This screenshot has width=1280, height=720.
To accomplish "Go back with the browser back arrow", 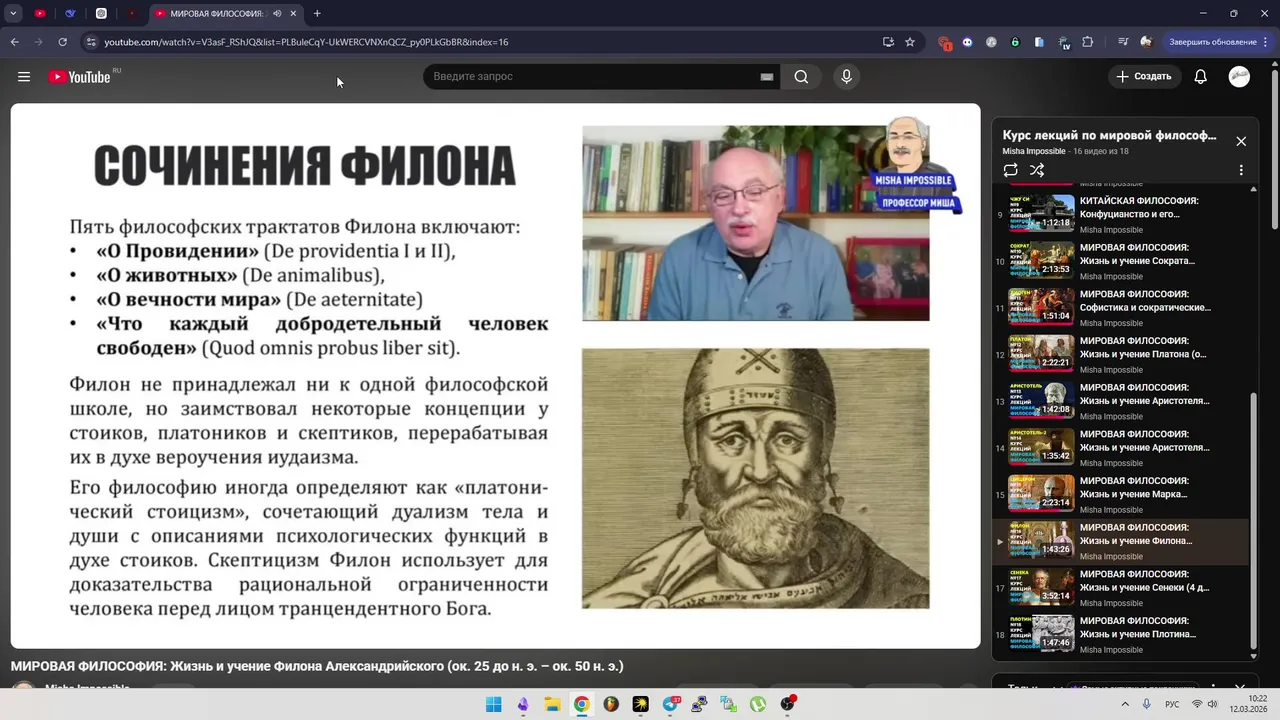I will pyautogui.click(x=15, y=42).
